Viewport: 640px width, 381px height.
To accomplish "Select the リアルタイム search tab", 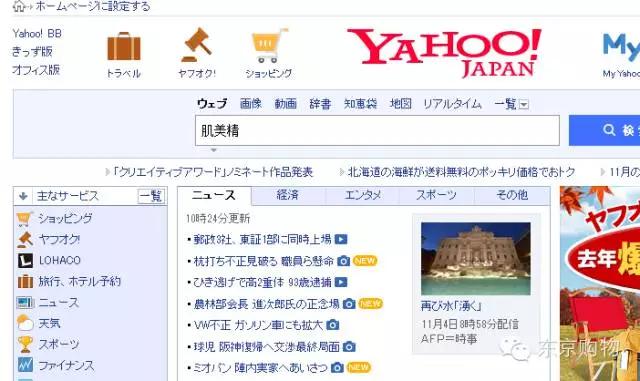I will [x=452, y=104].
